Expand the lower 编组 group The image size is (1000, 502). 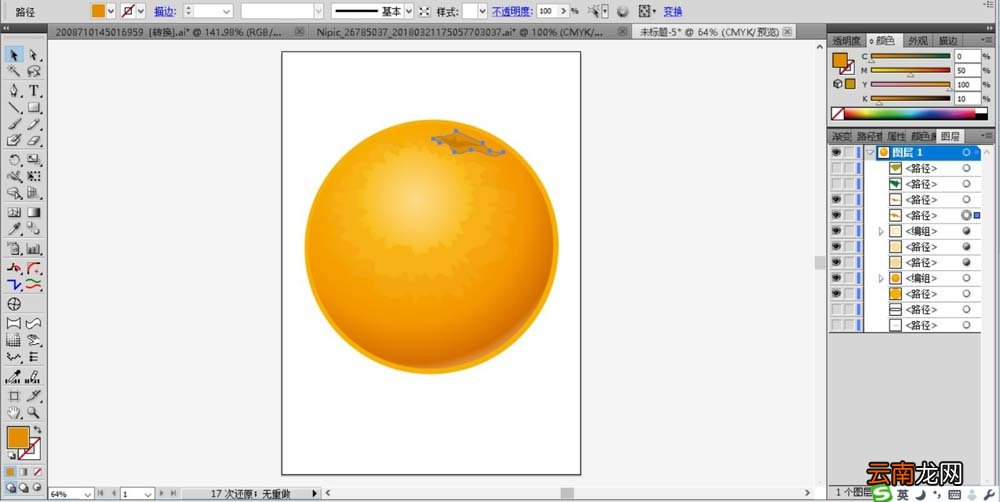tap(881, 279)
